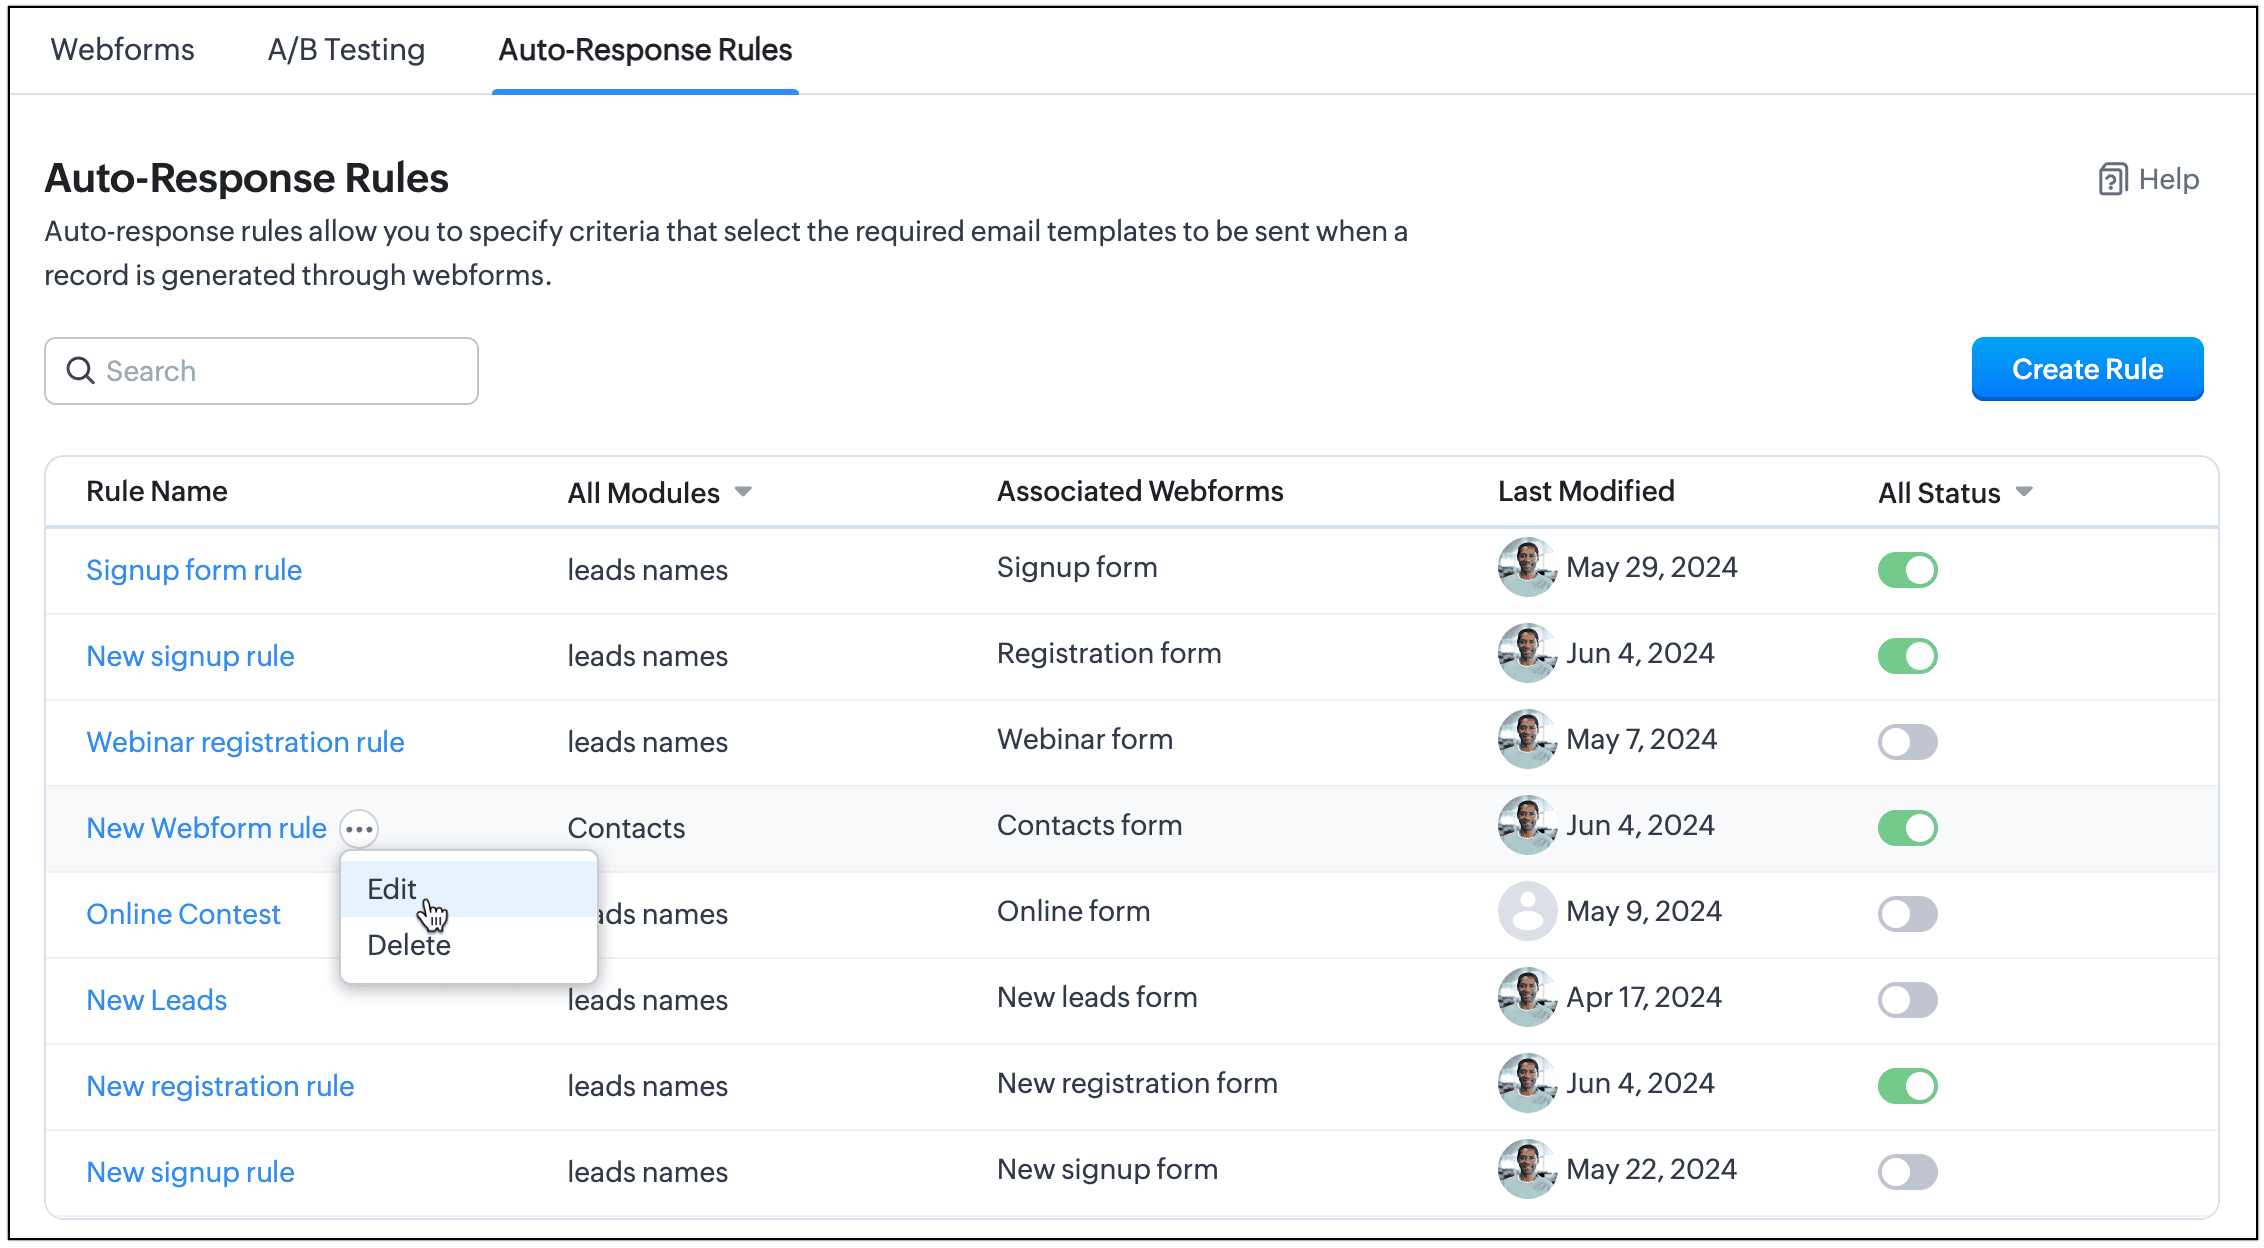Click the Help document icon
This screenshot has width=2264, height=1248.
[x=2112, y=180]
